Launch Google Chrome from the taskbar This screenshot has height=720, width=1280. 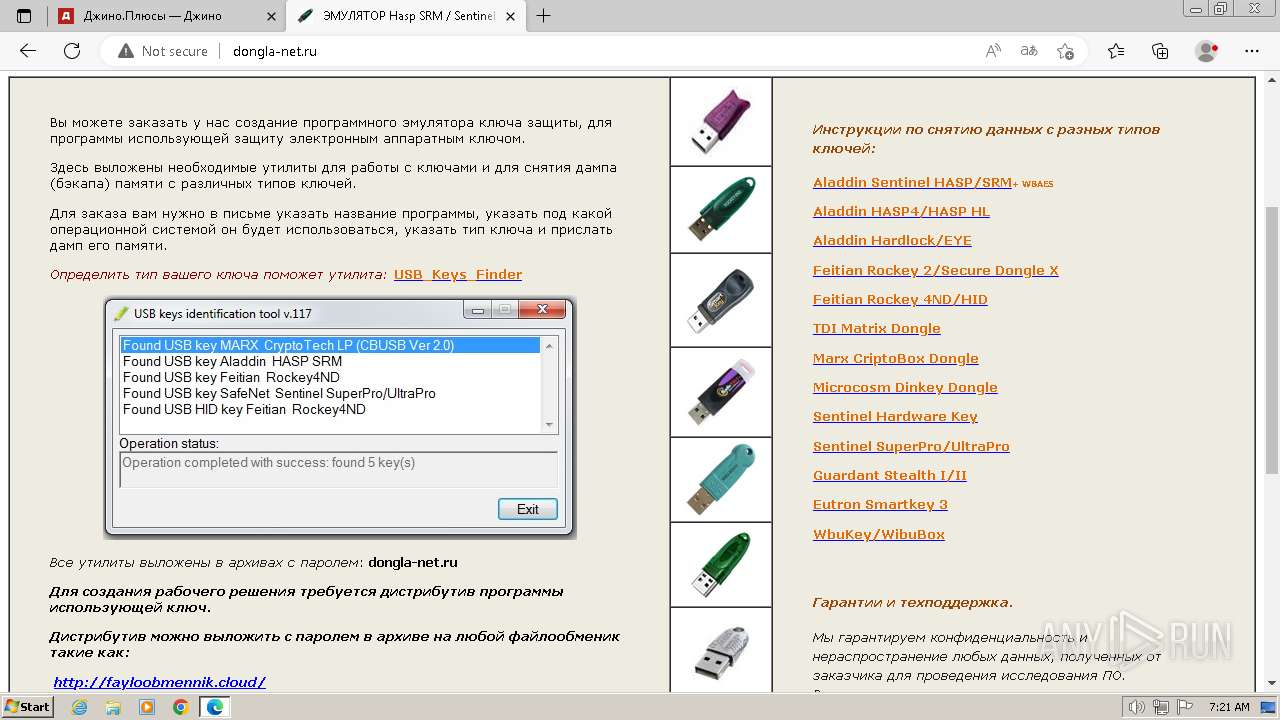[x=180, y=707]
